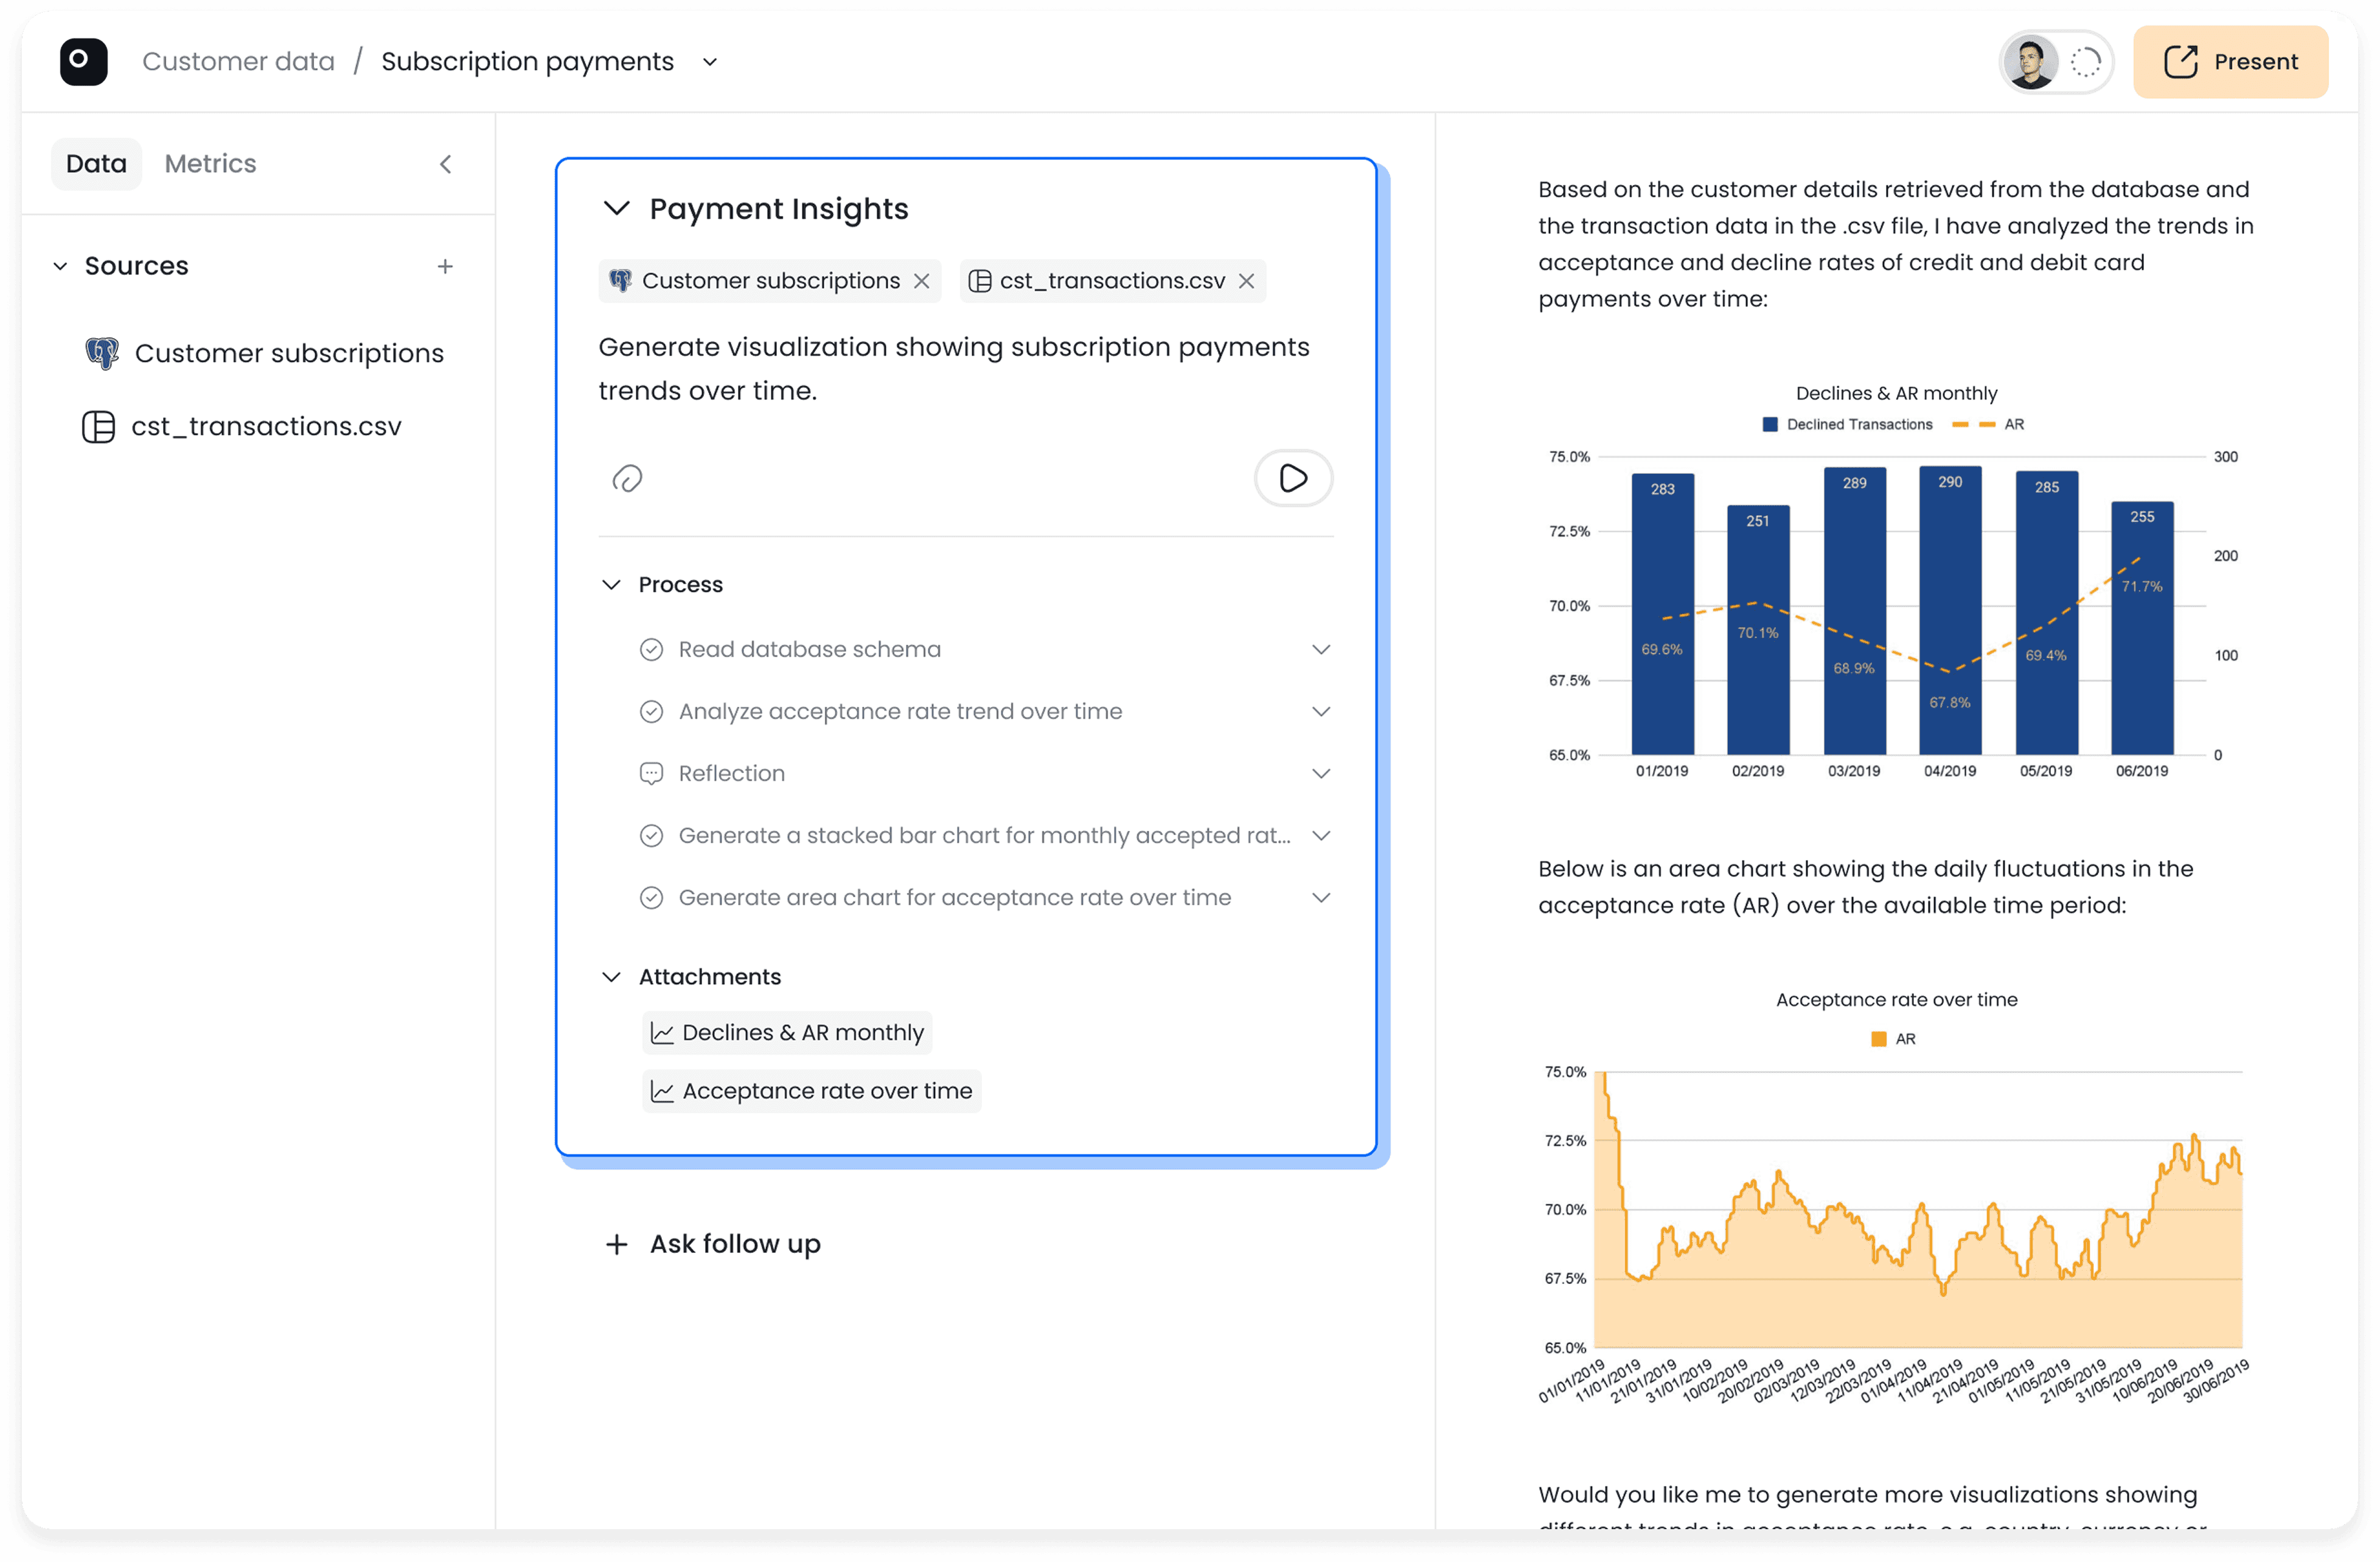Click the attachment paperclip icon
This screenshot has height=1562, width=2380.
(627, 478)
